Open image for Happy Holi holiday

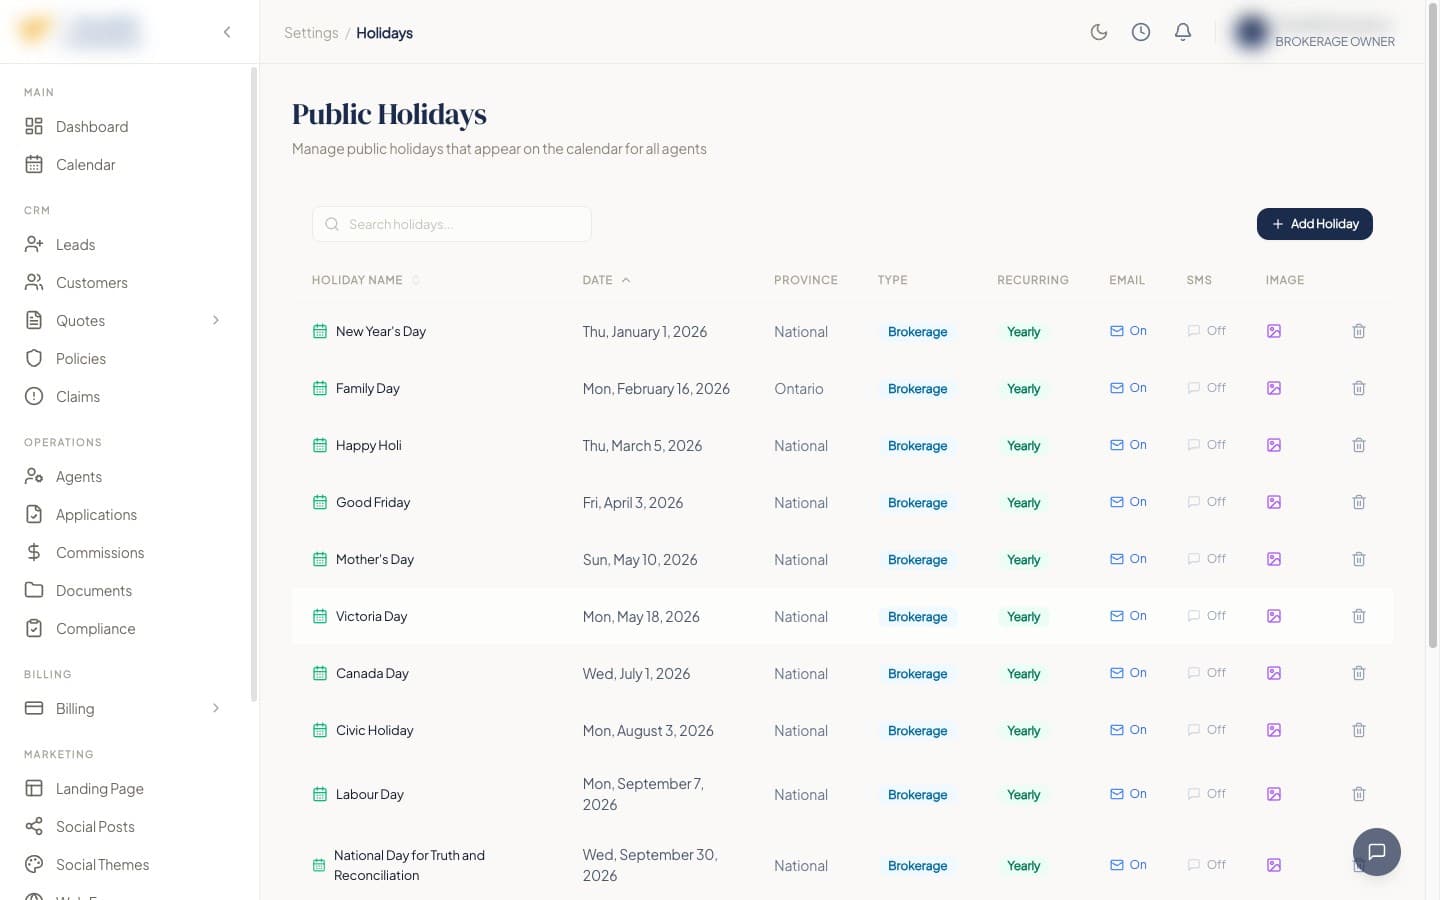[1274, 445]
